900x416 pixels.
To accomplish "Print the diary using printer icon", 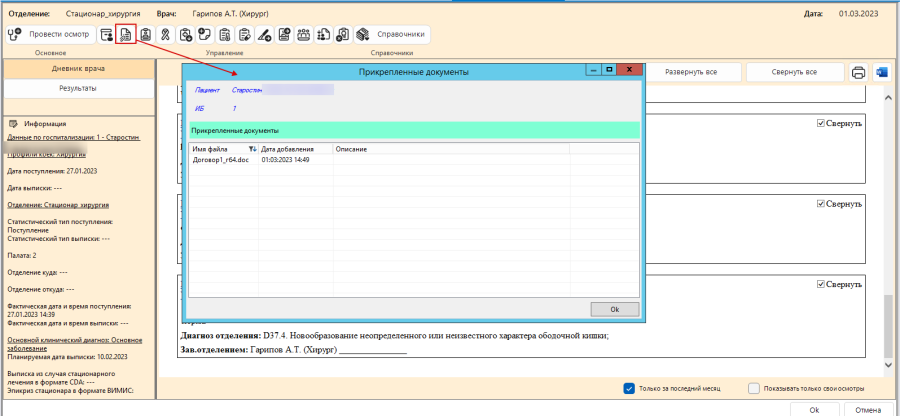I will click(858, 73).
